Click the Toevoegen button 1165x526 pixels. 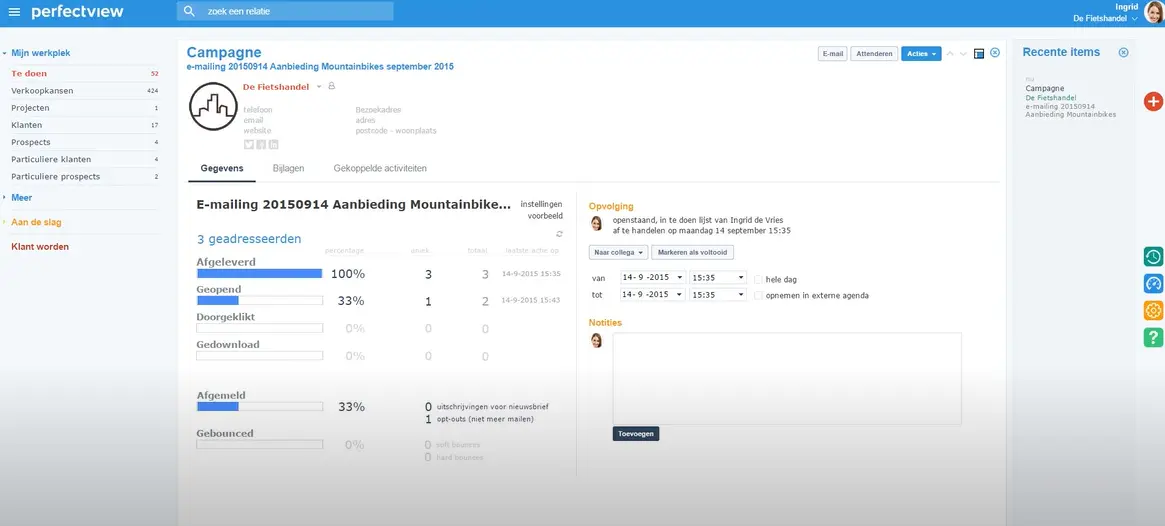click(636, 434)
